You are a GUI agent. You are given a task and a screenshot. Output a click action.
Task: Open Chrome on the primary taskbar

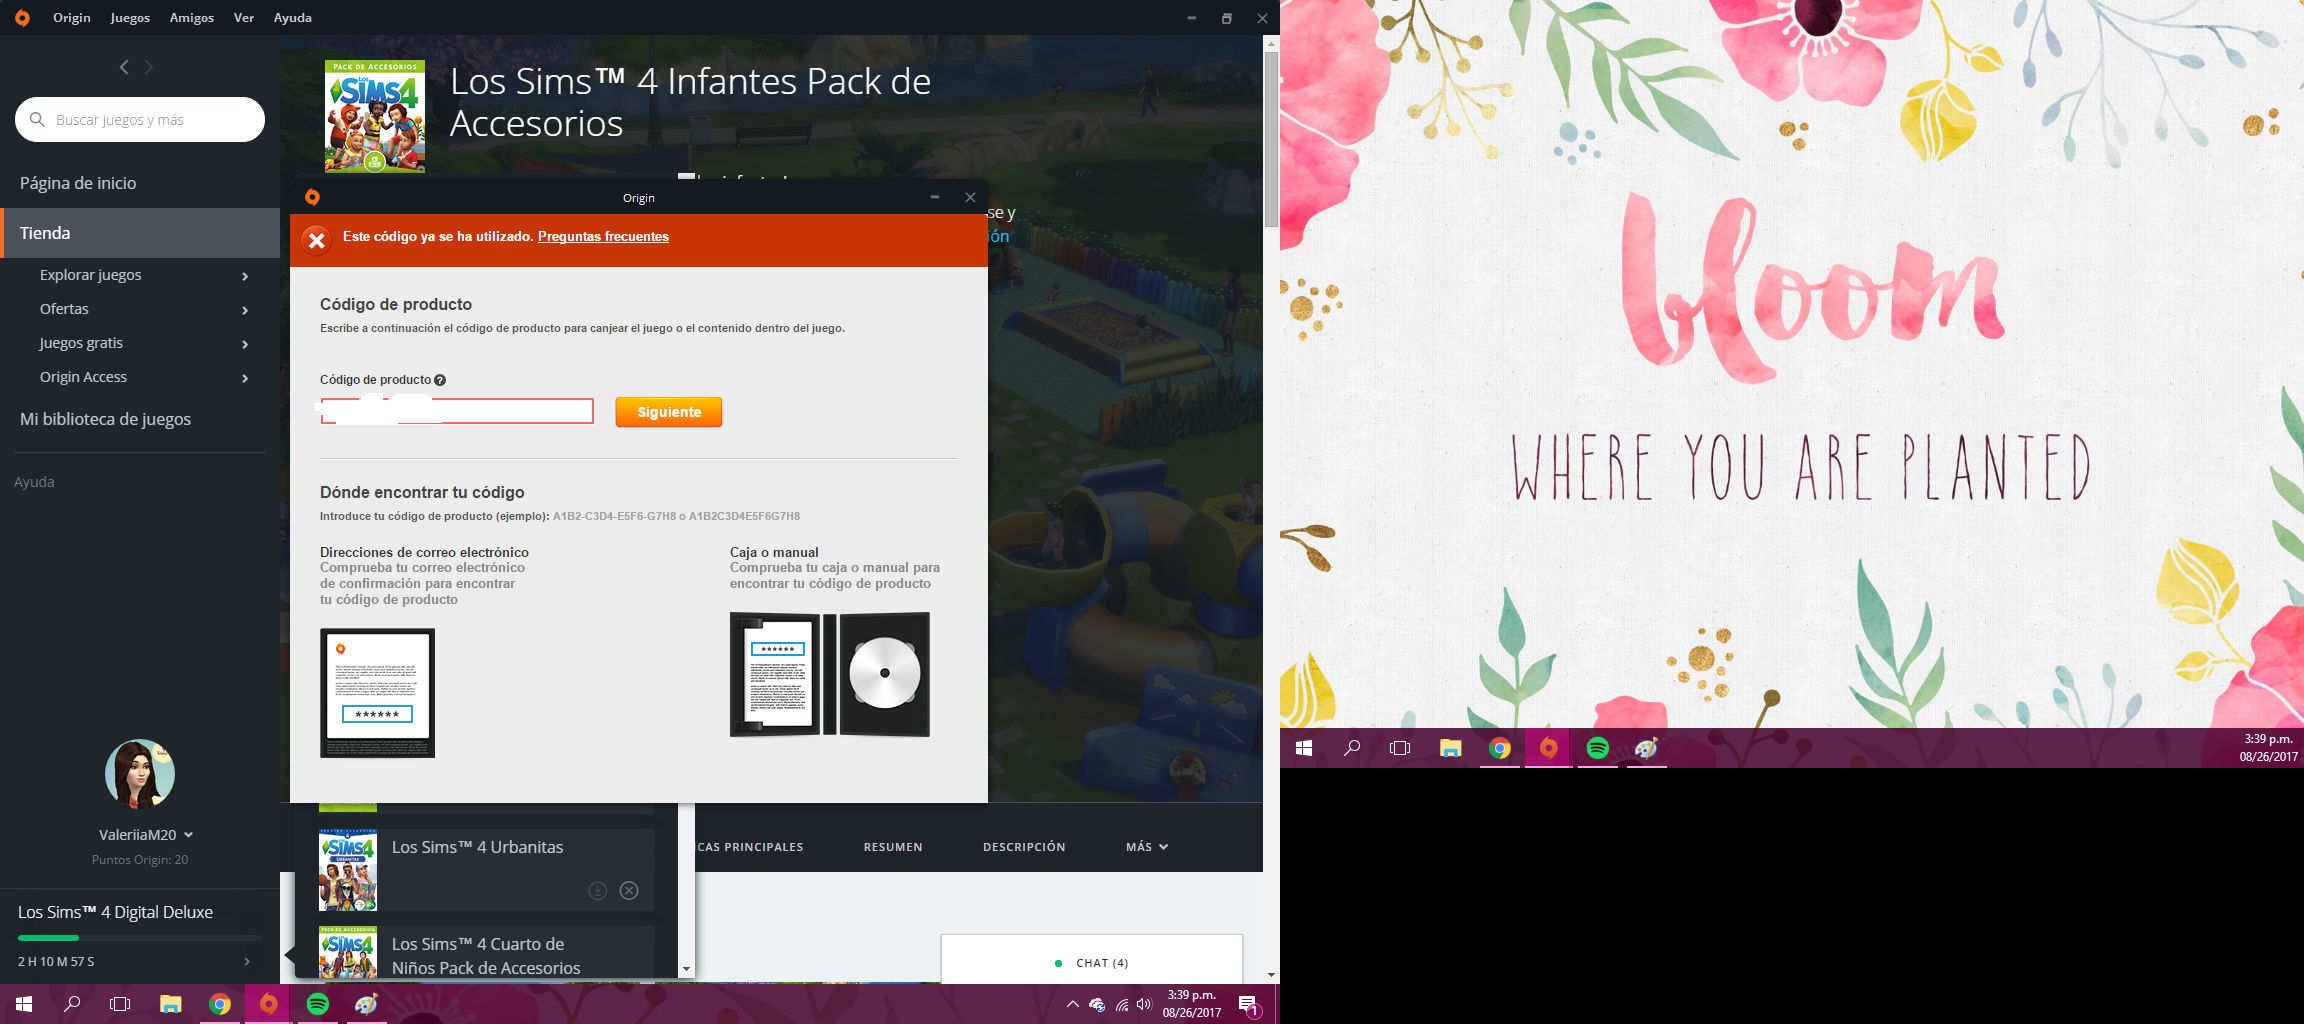[220, 1004]
